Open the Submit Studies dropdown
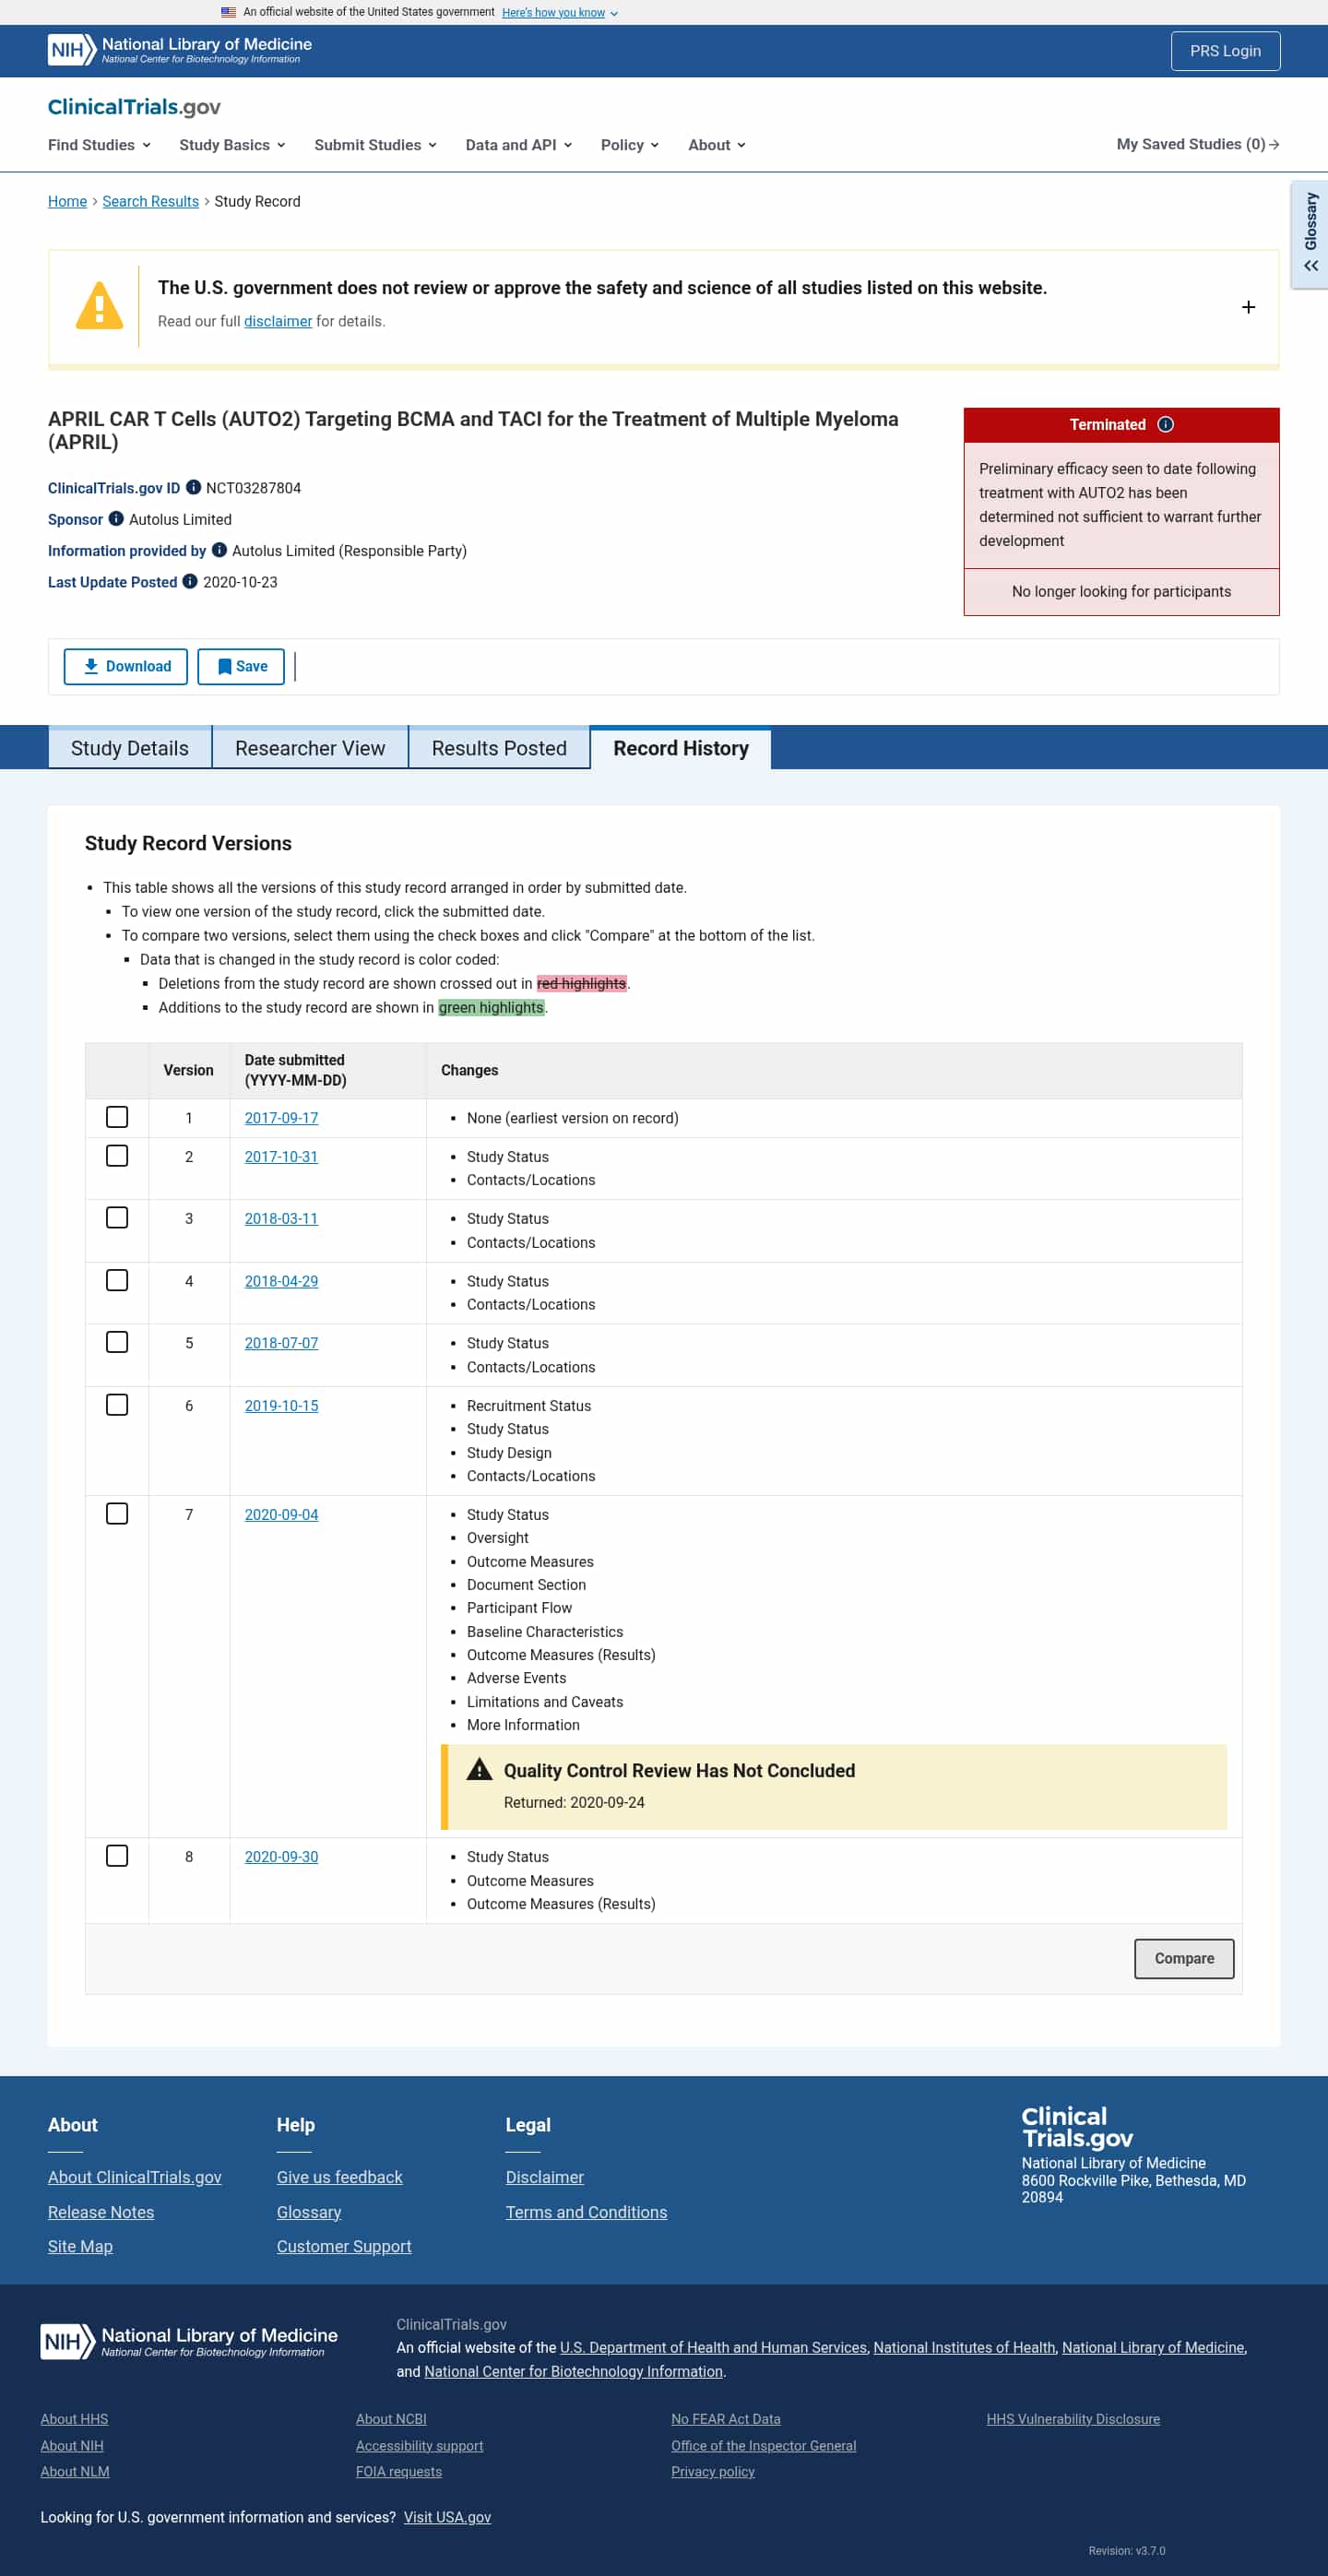 point(375,145)
